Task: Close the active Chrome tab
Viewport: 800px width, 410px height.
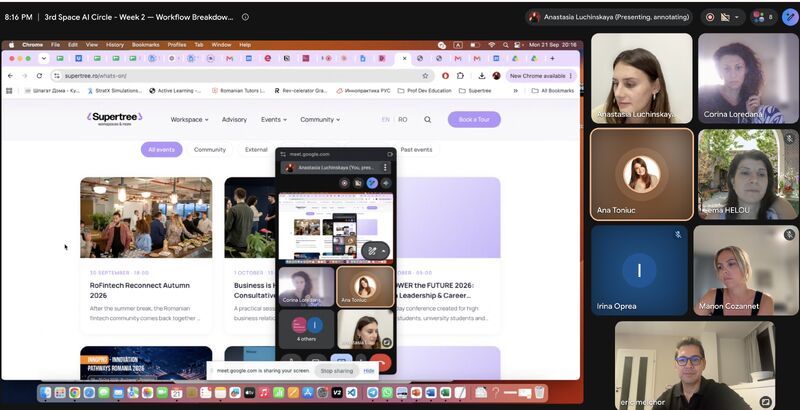Action: click(404, 59)
